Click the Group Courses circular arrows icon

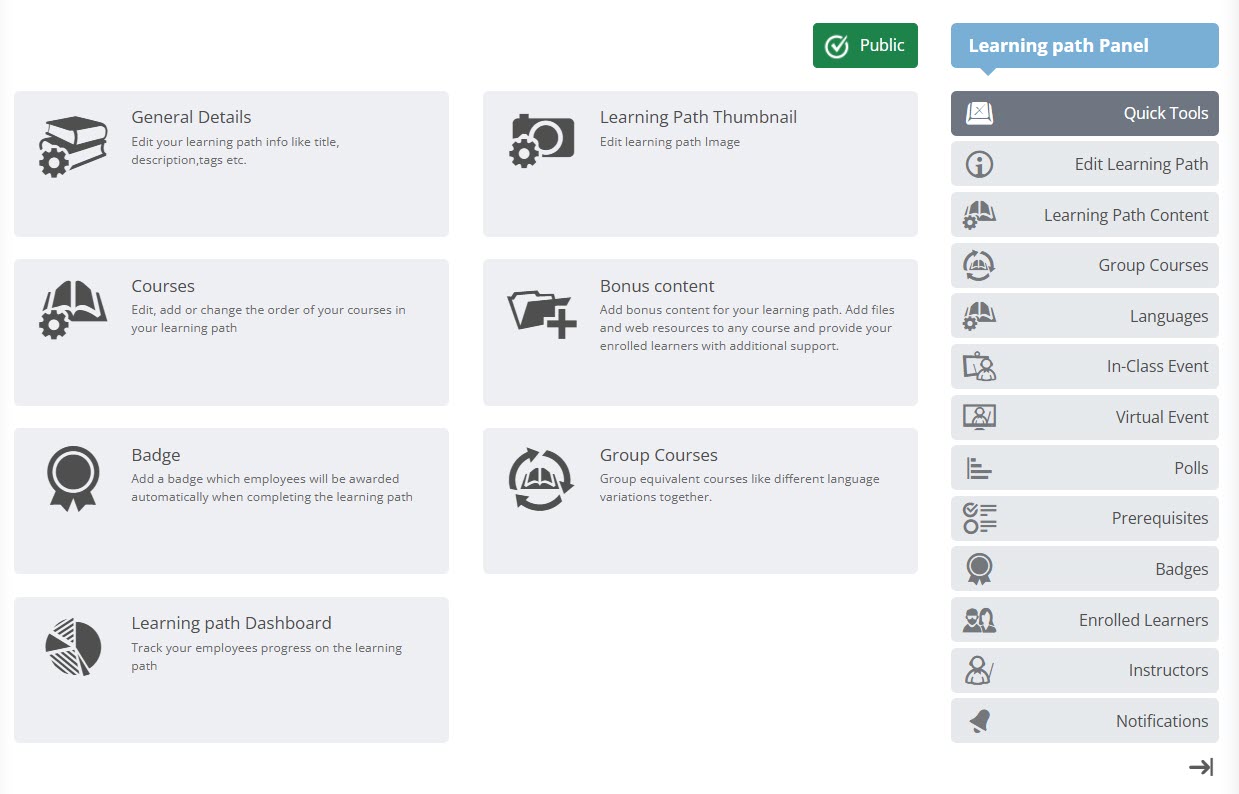[541, 479]
